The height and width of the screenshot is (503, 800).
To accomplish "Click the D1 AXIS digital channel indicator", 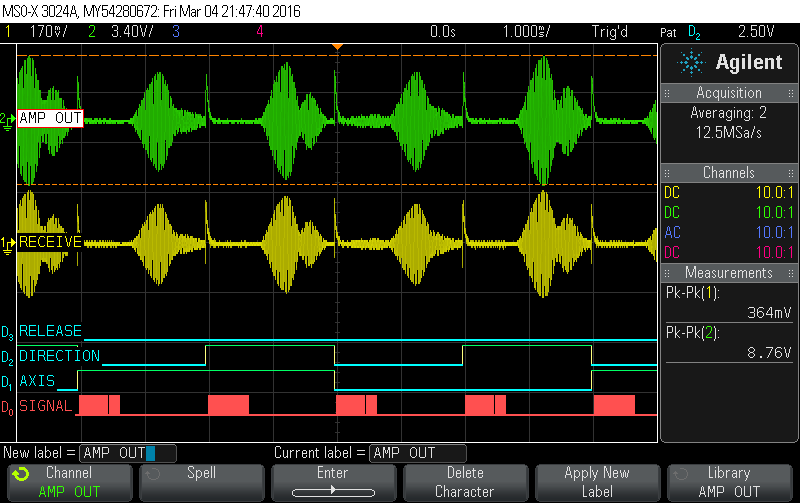I will coord(8,381).
